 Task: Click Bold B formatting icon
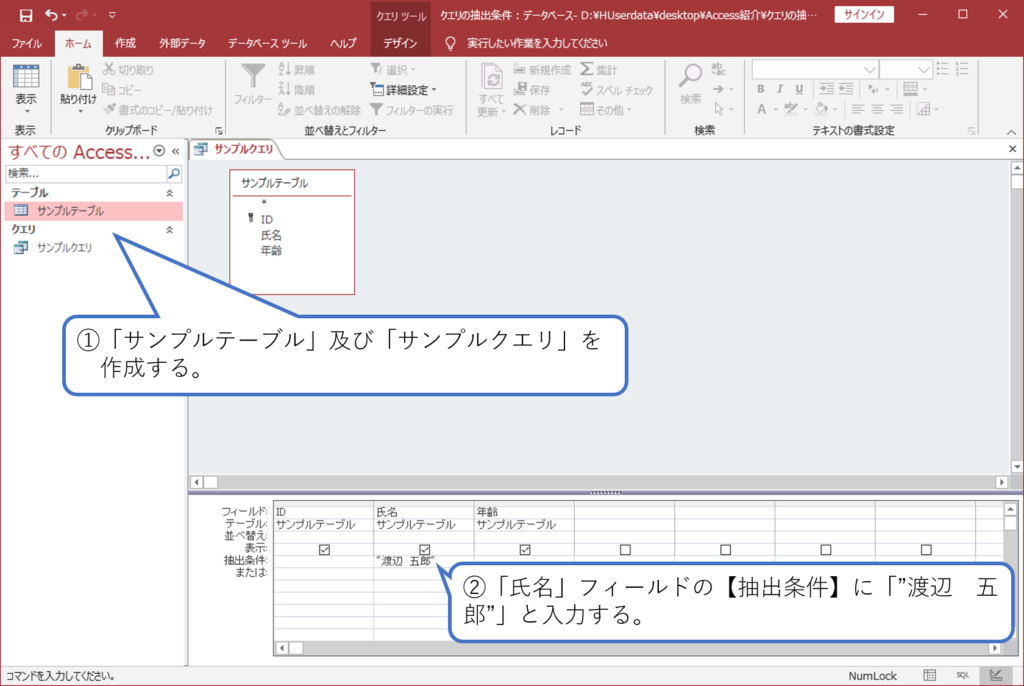760,89
